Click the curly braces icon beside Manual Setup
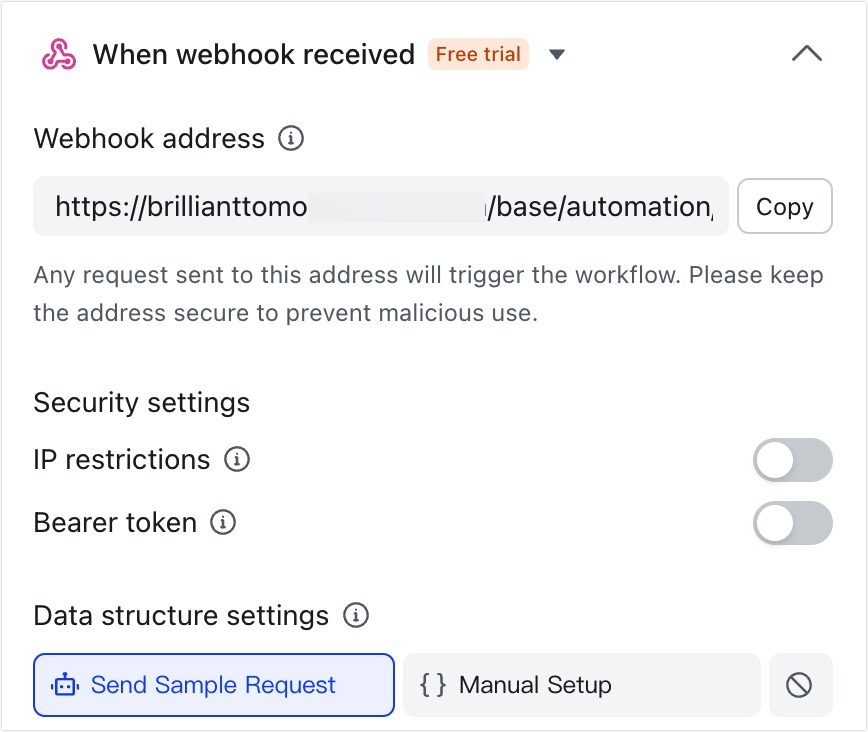This screenshot has height=732, width=868. point(433,685)
